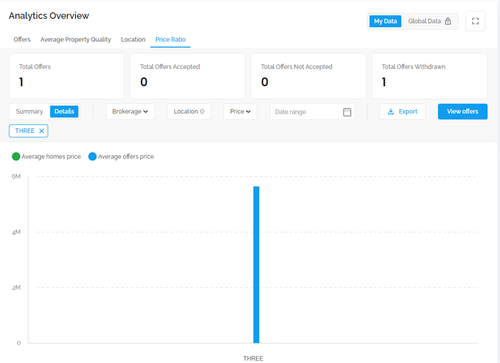Image resolution: width=500 pixels, height=363 pixels.
Task: Toggle Average offers price legend swatch
Action: (92, 156)
